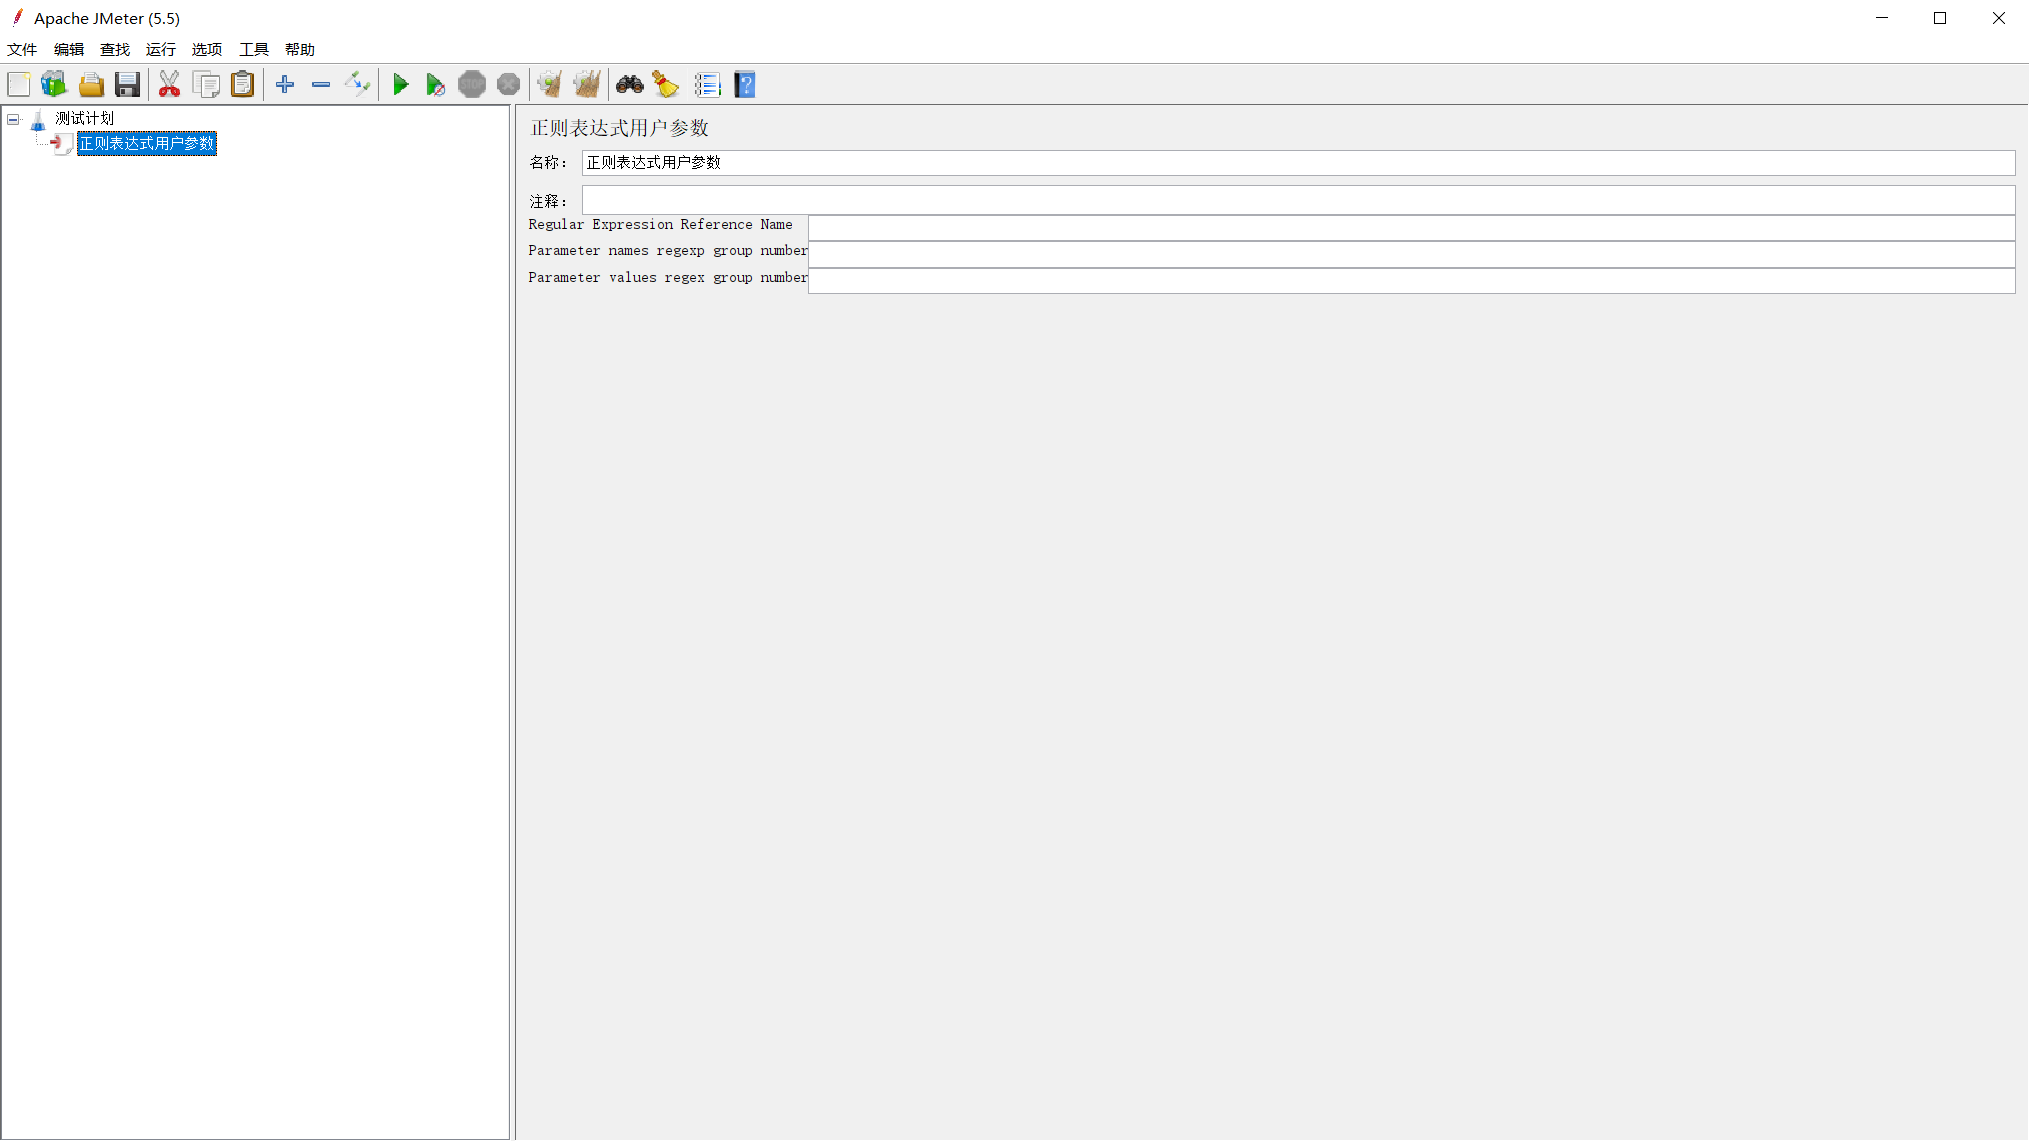Click the Stop test icon
The width and height of the screenshot is (2029, 1141).
coord(472,85)
